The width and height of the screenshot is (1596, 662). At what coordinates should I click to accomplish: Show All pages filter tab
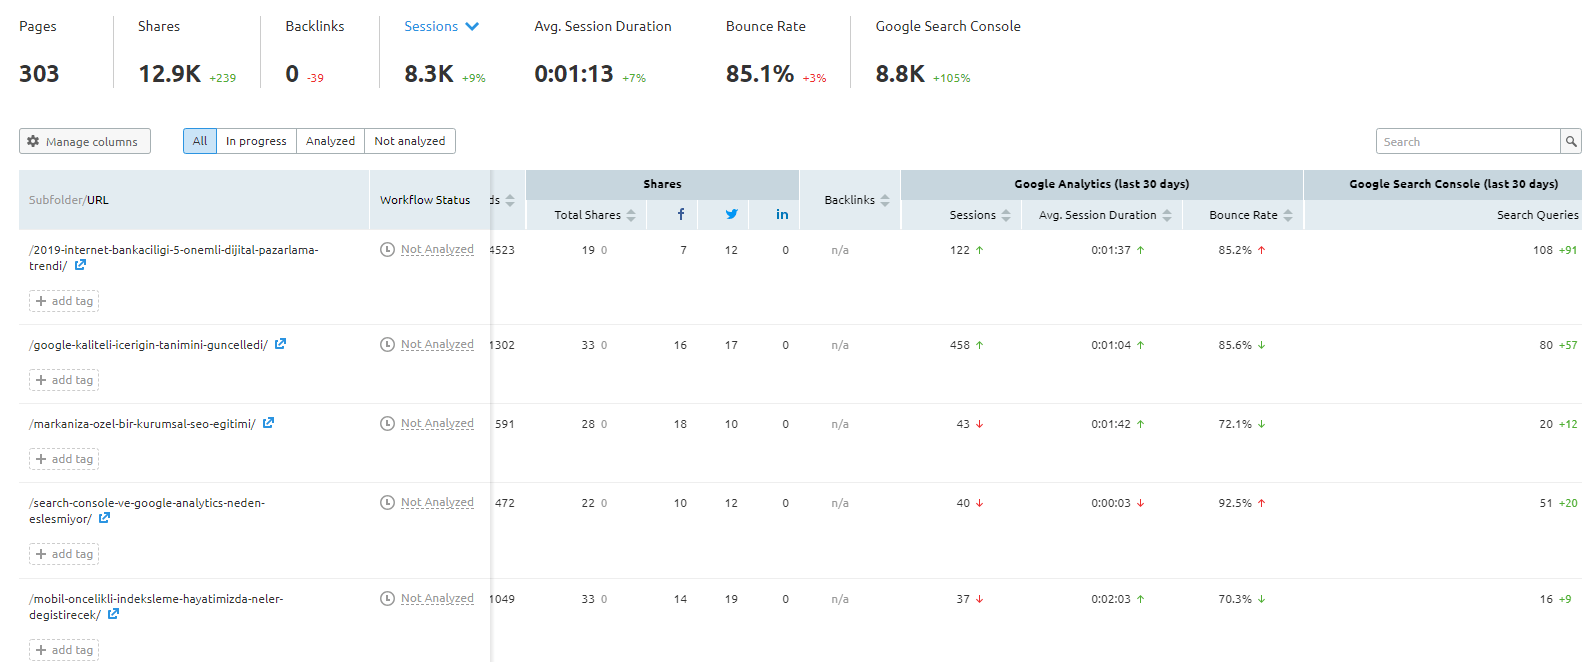(200, 141)
